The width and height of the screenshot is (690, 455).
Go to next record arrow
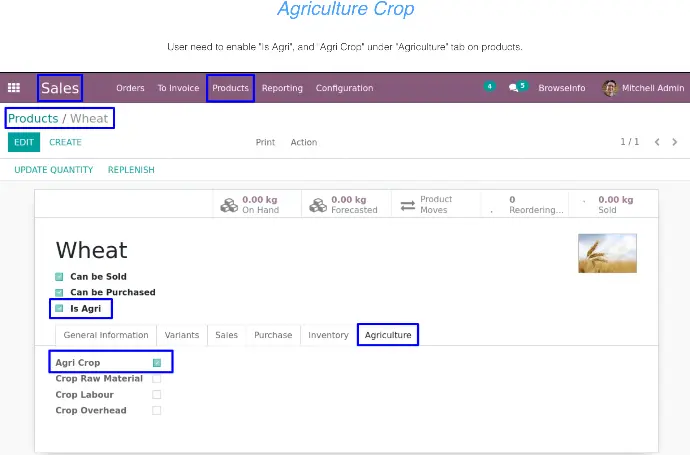point(675,142)
